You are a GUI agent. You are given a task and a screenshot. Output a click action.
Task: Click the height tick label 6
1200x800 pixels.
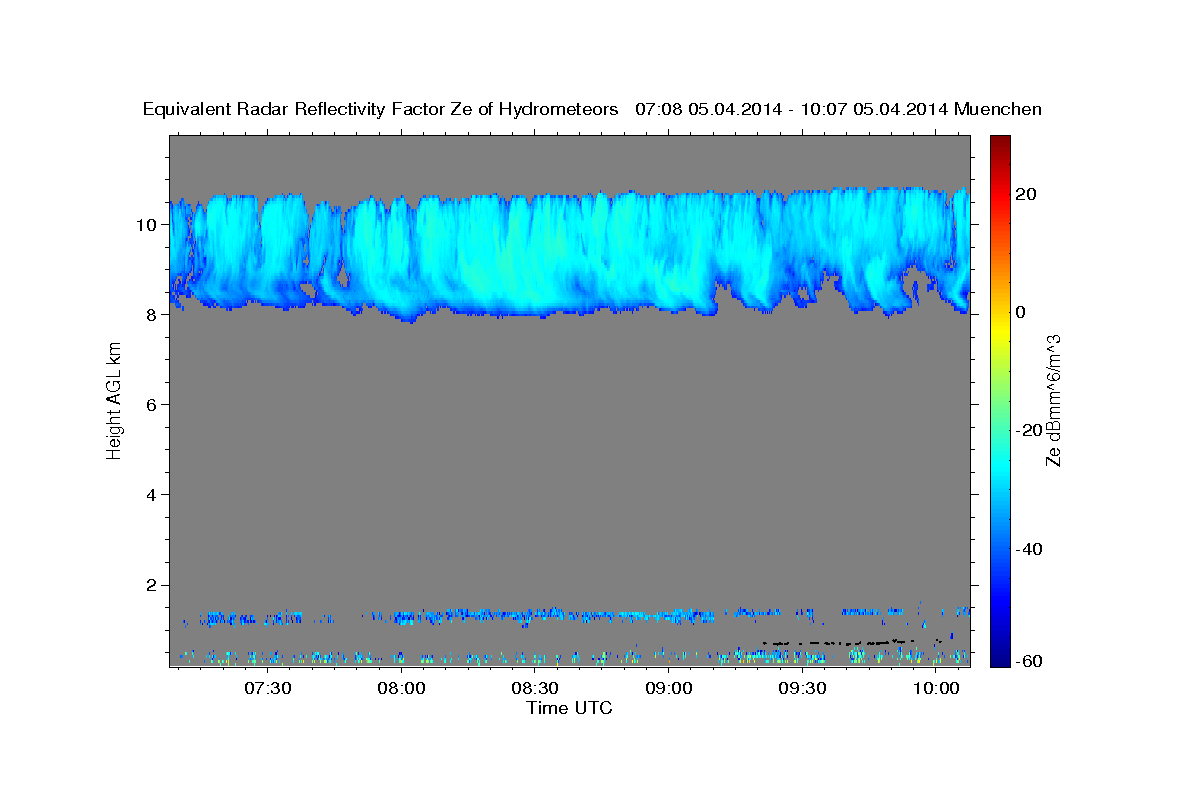152,404
